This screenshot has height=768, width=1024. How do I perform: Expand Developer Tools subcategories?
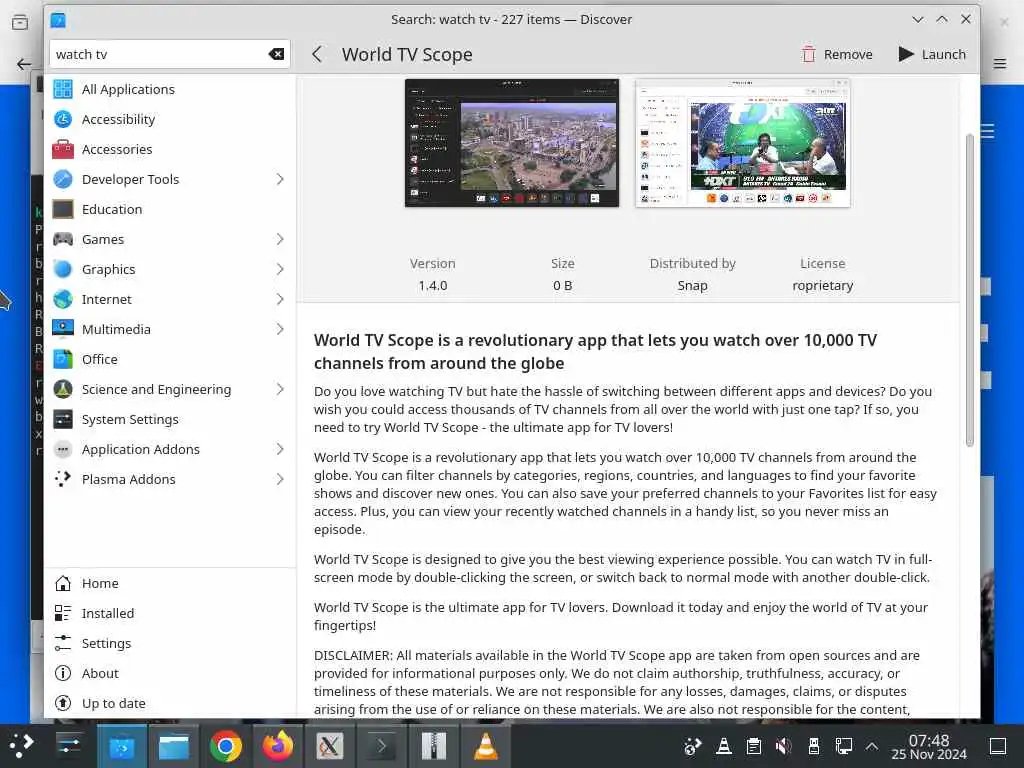[x=280, y=179]
